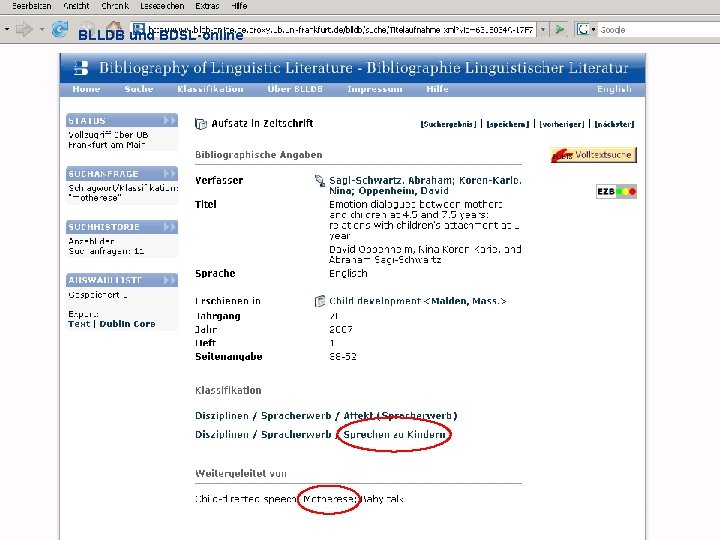Open journal Child development Malden, Mass.
This screenshot has height=540, width=720.
pos(417,301)
